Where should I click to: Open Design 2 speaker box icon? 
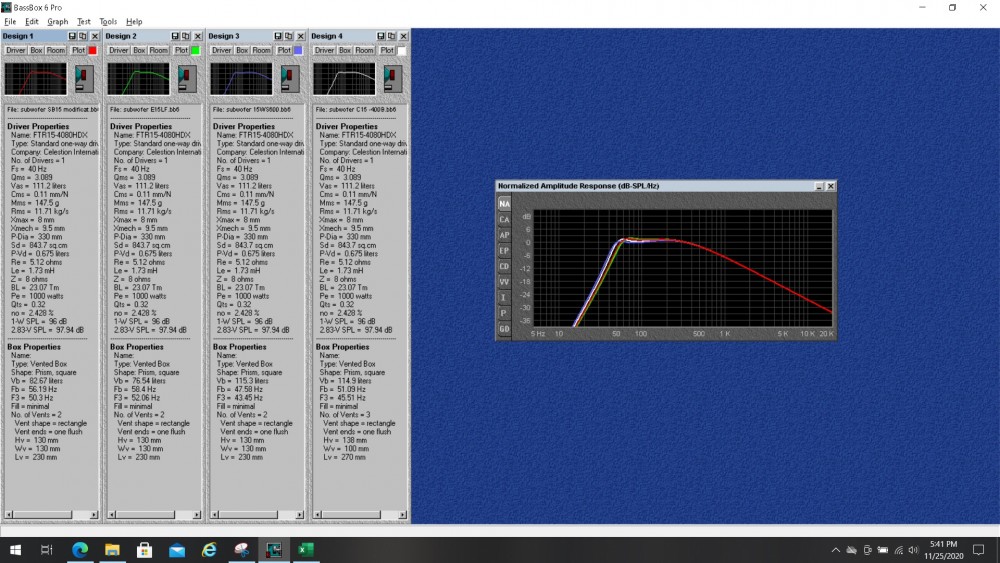pyautogui.click(x=187, y=79)
